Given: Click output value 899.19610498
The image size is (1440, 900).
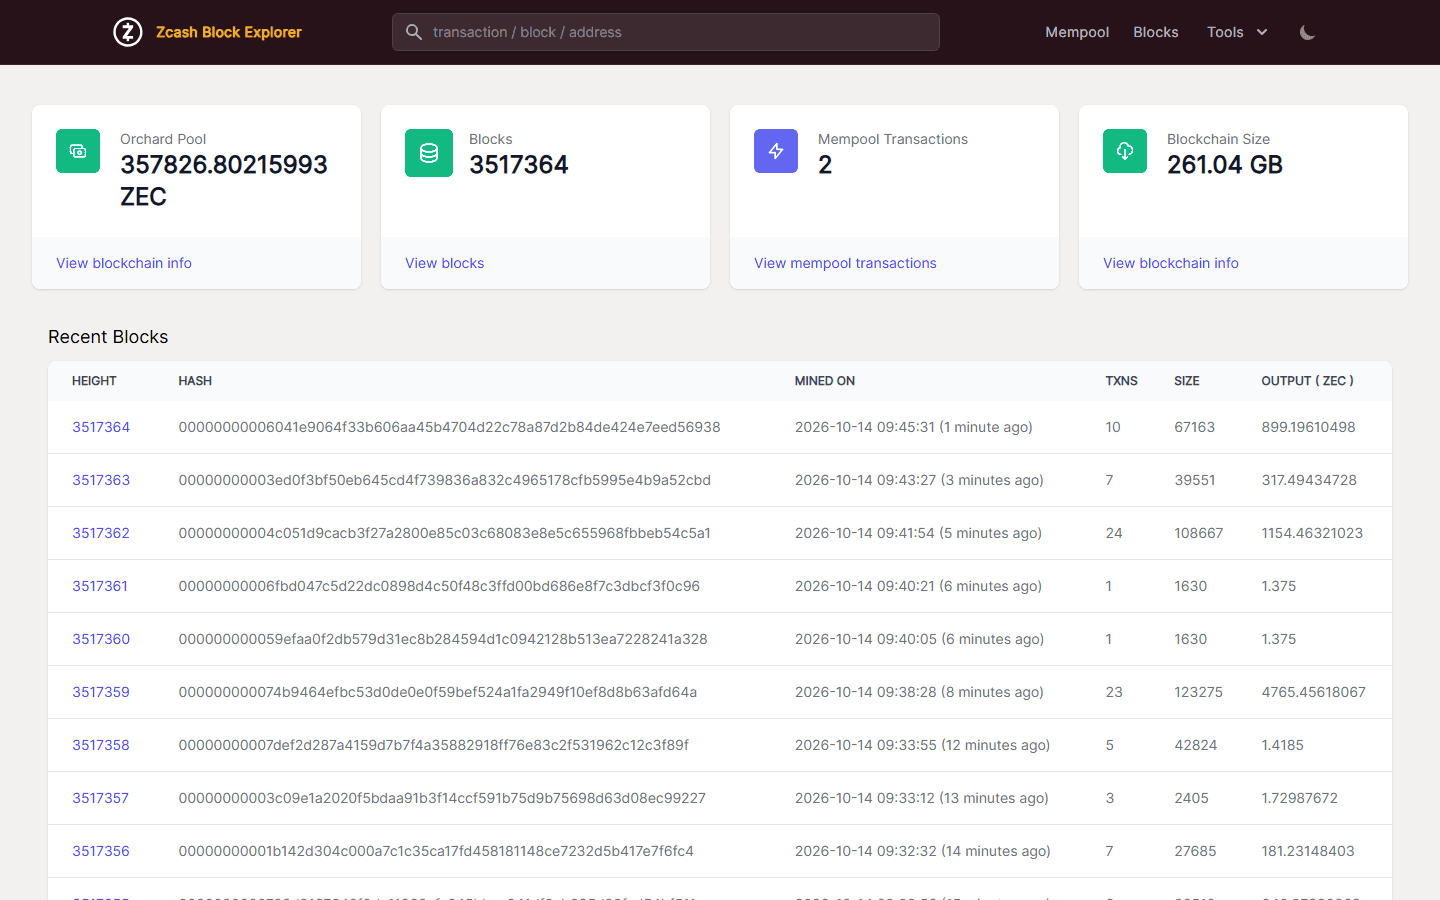Looking at the screenshot, I should (1308, 427).
